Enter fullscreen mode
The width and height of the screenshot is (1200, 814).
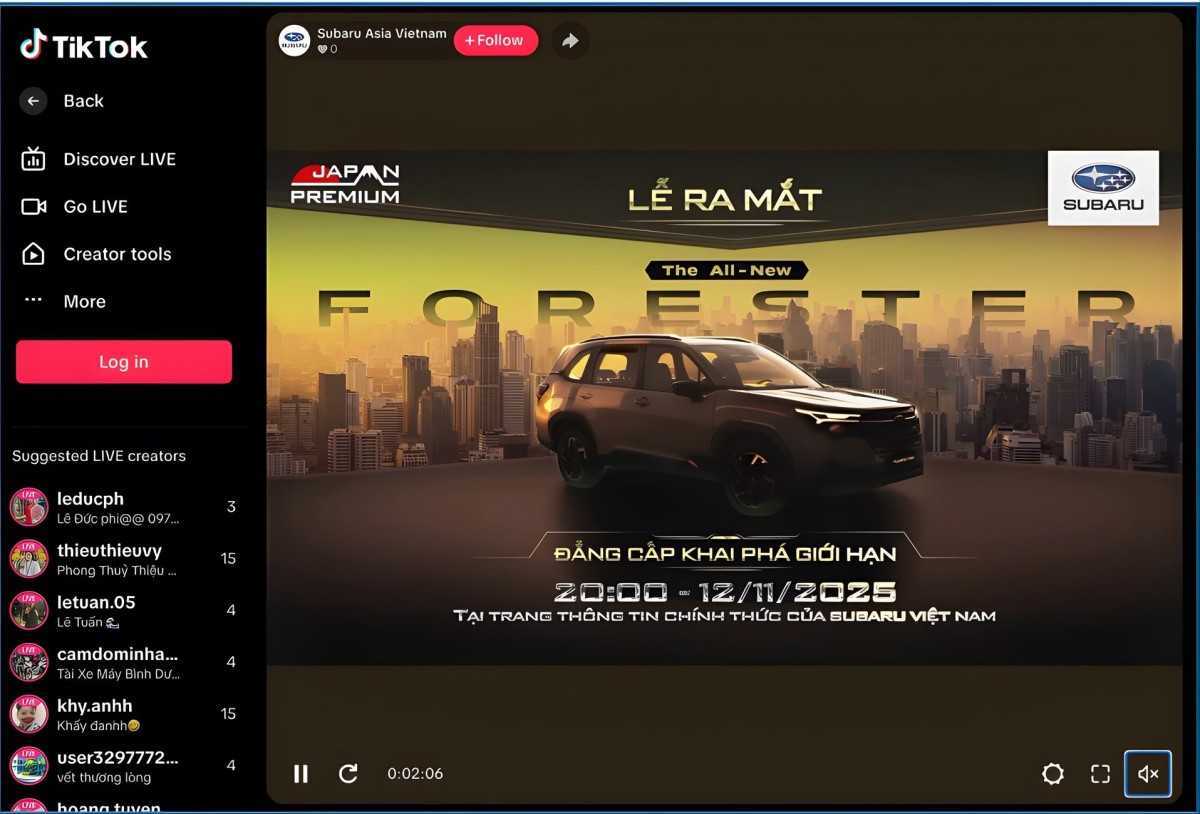[1101, 773]
